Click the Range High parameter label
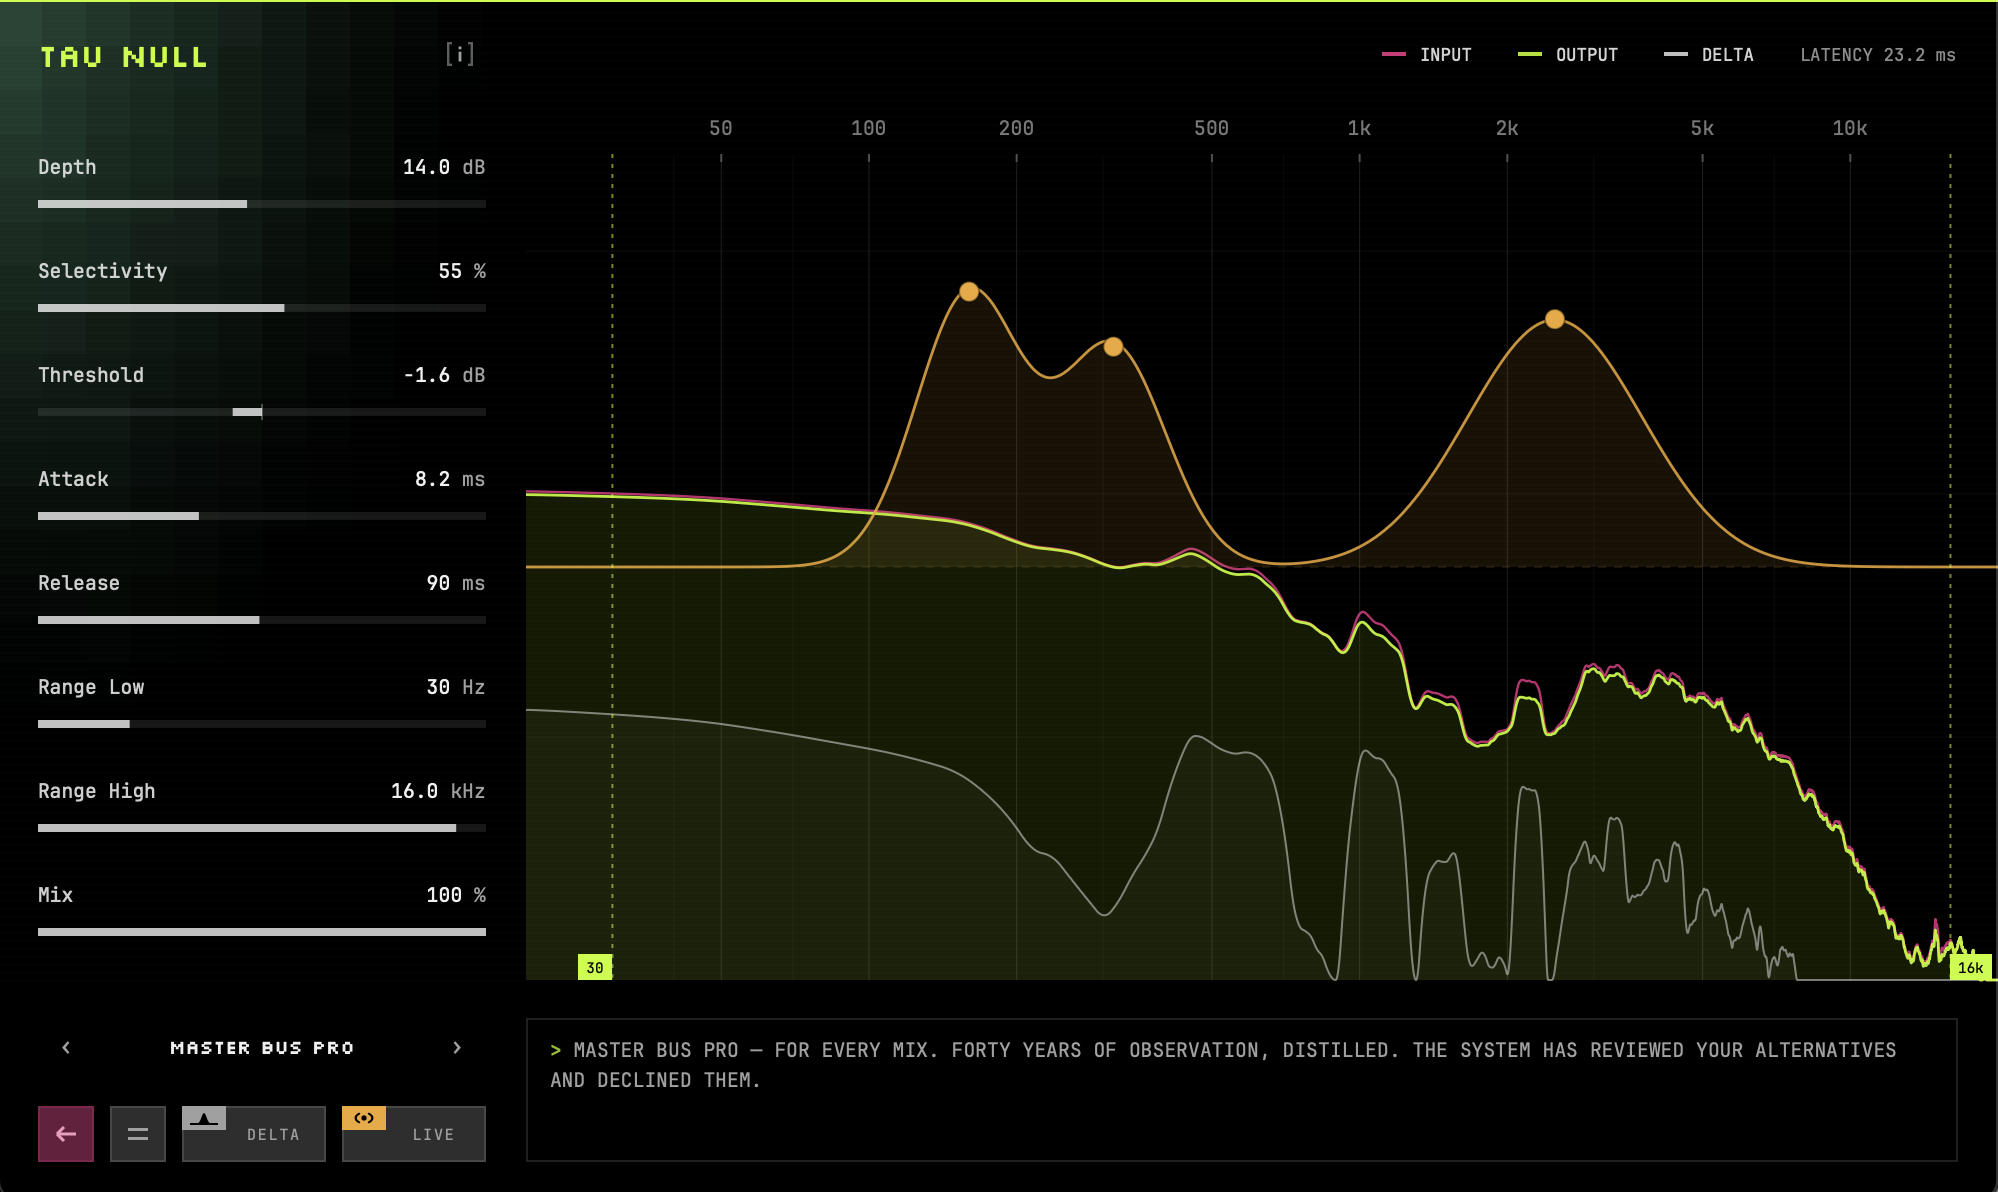Viewport: 1998px width, 1192px height. click(x=97, y=791)
